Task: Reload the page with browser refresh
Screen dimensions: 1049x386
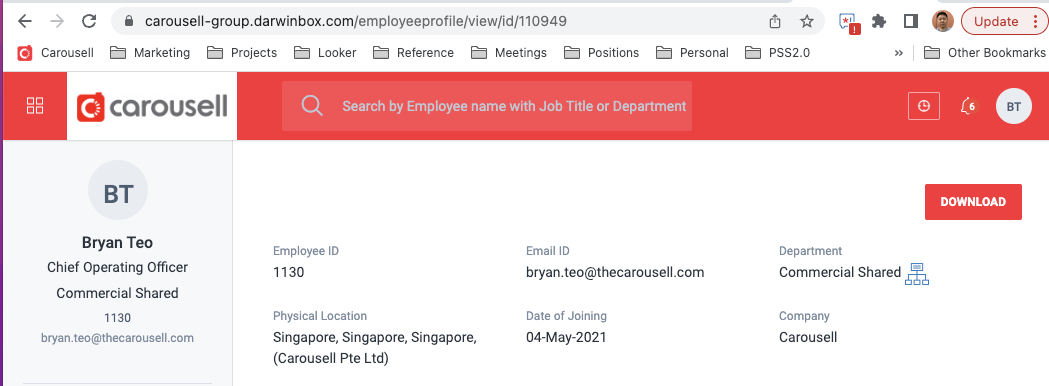Action: point(89,21)
